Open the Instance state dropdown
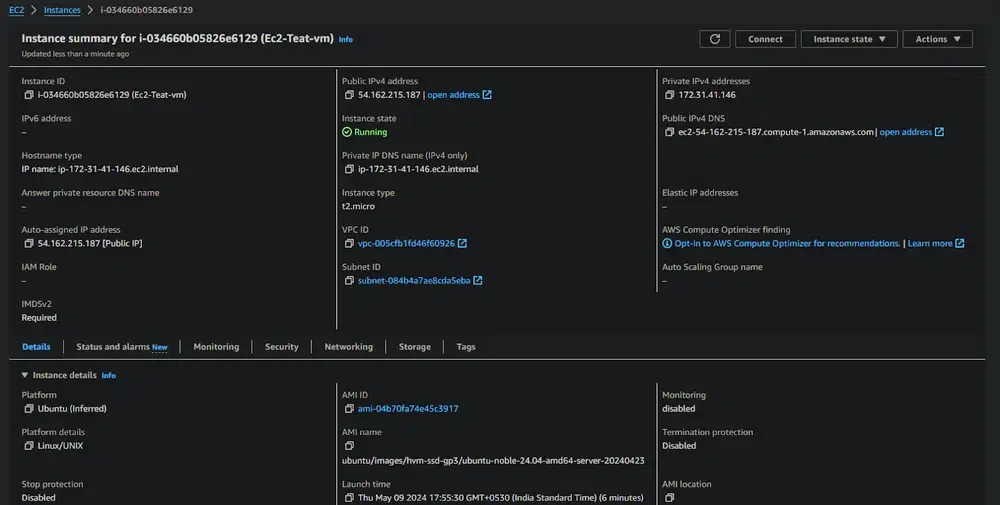This screenshot has height=505, width=1000. [849, 39]
